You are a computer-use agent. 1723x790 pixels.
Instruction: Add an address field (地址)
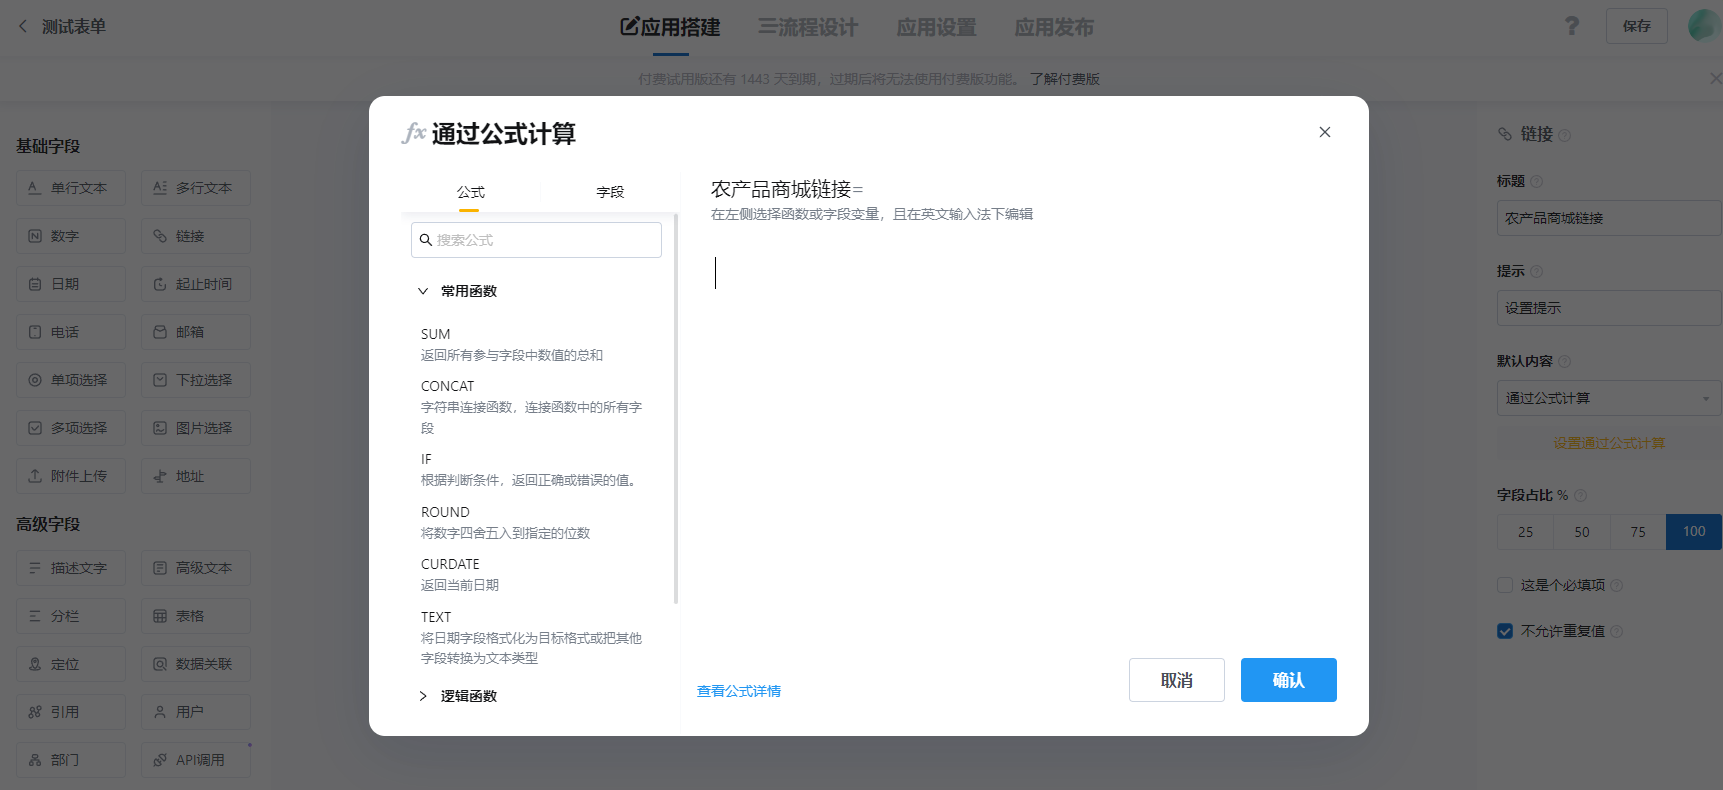[196, 476]
